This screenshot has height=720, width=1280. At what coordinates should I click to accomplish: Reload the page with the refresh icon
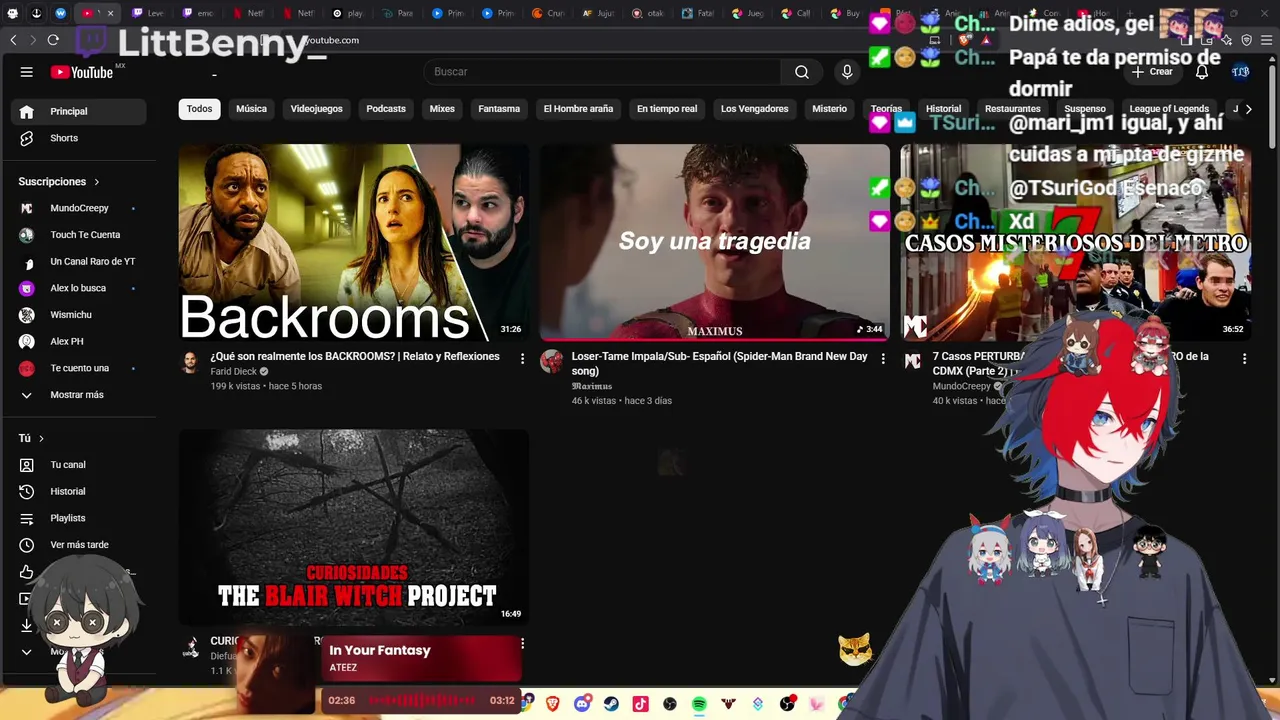(53, 40)
